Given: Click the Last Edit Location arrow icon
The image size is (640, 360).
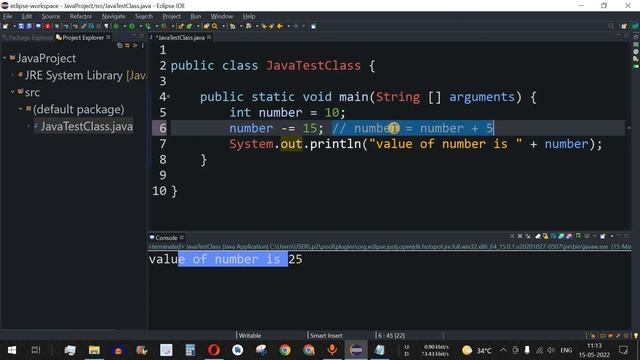Looking at the screenshot, I should [264, 26].
